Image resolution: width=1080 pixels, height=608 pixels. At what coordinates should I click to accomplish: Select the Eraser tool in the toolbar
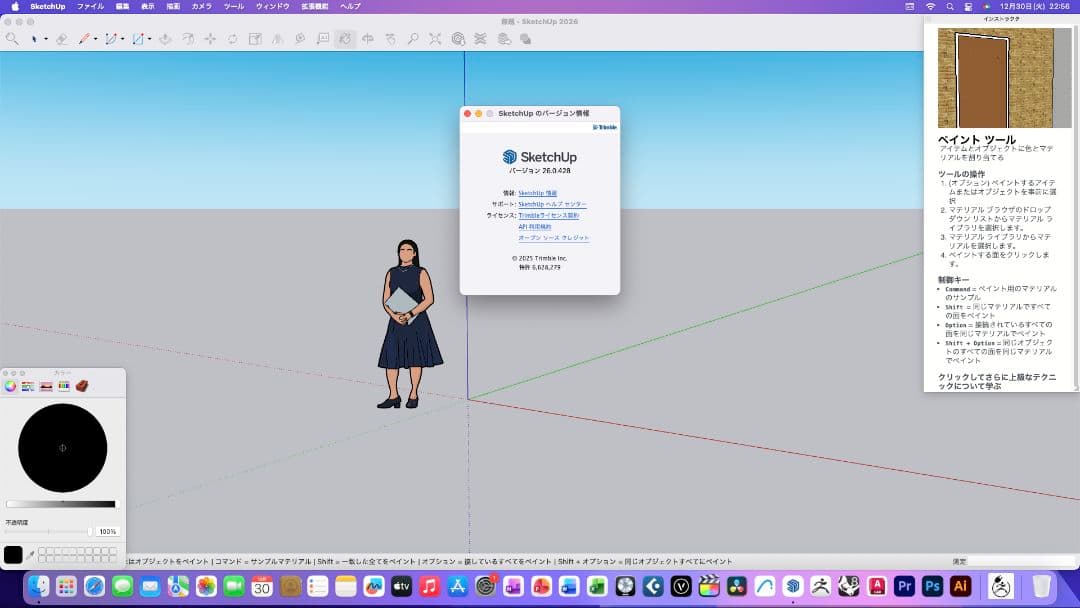pyautogui.click(x=61, y=40)
